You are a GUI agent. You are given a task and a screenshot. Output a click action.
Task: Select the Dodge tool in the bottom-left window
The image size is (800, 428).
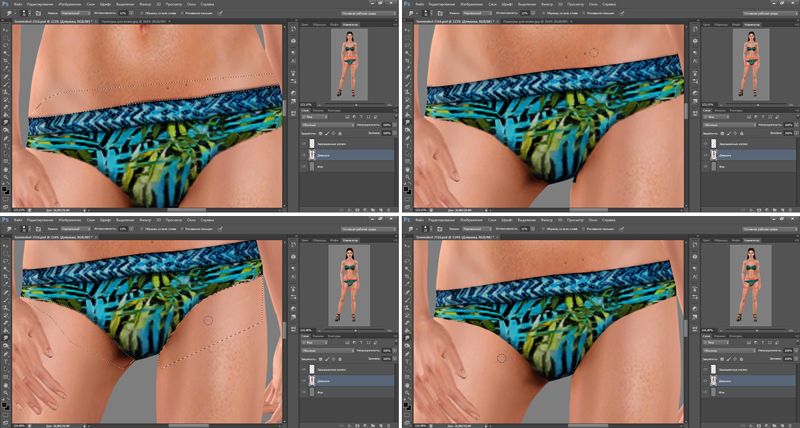[x=6, y=347]
